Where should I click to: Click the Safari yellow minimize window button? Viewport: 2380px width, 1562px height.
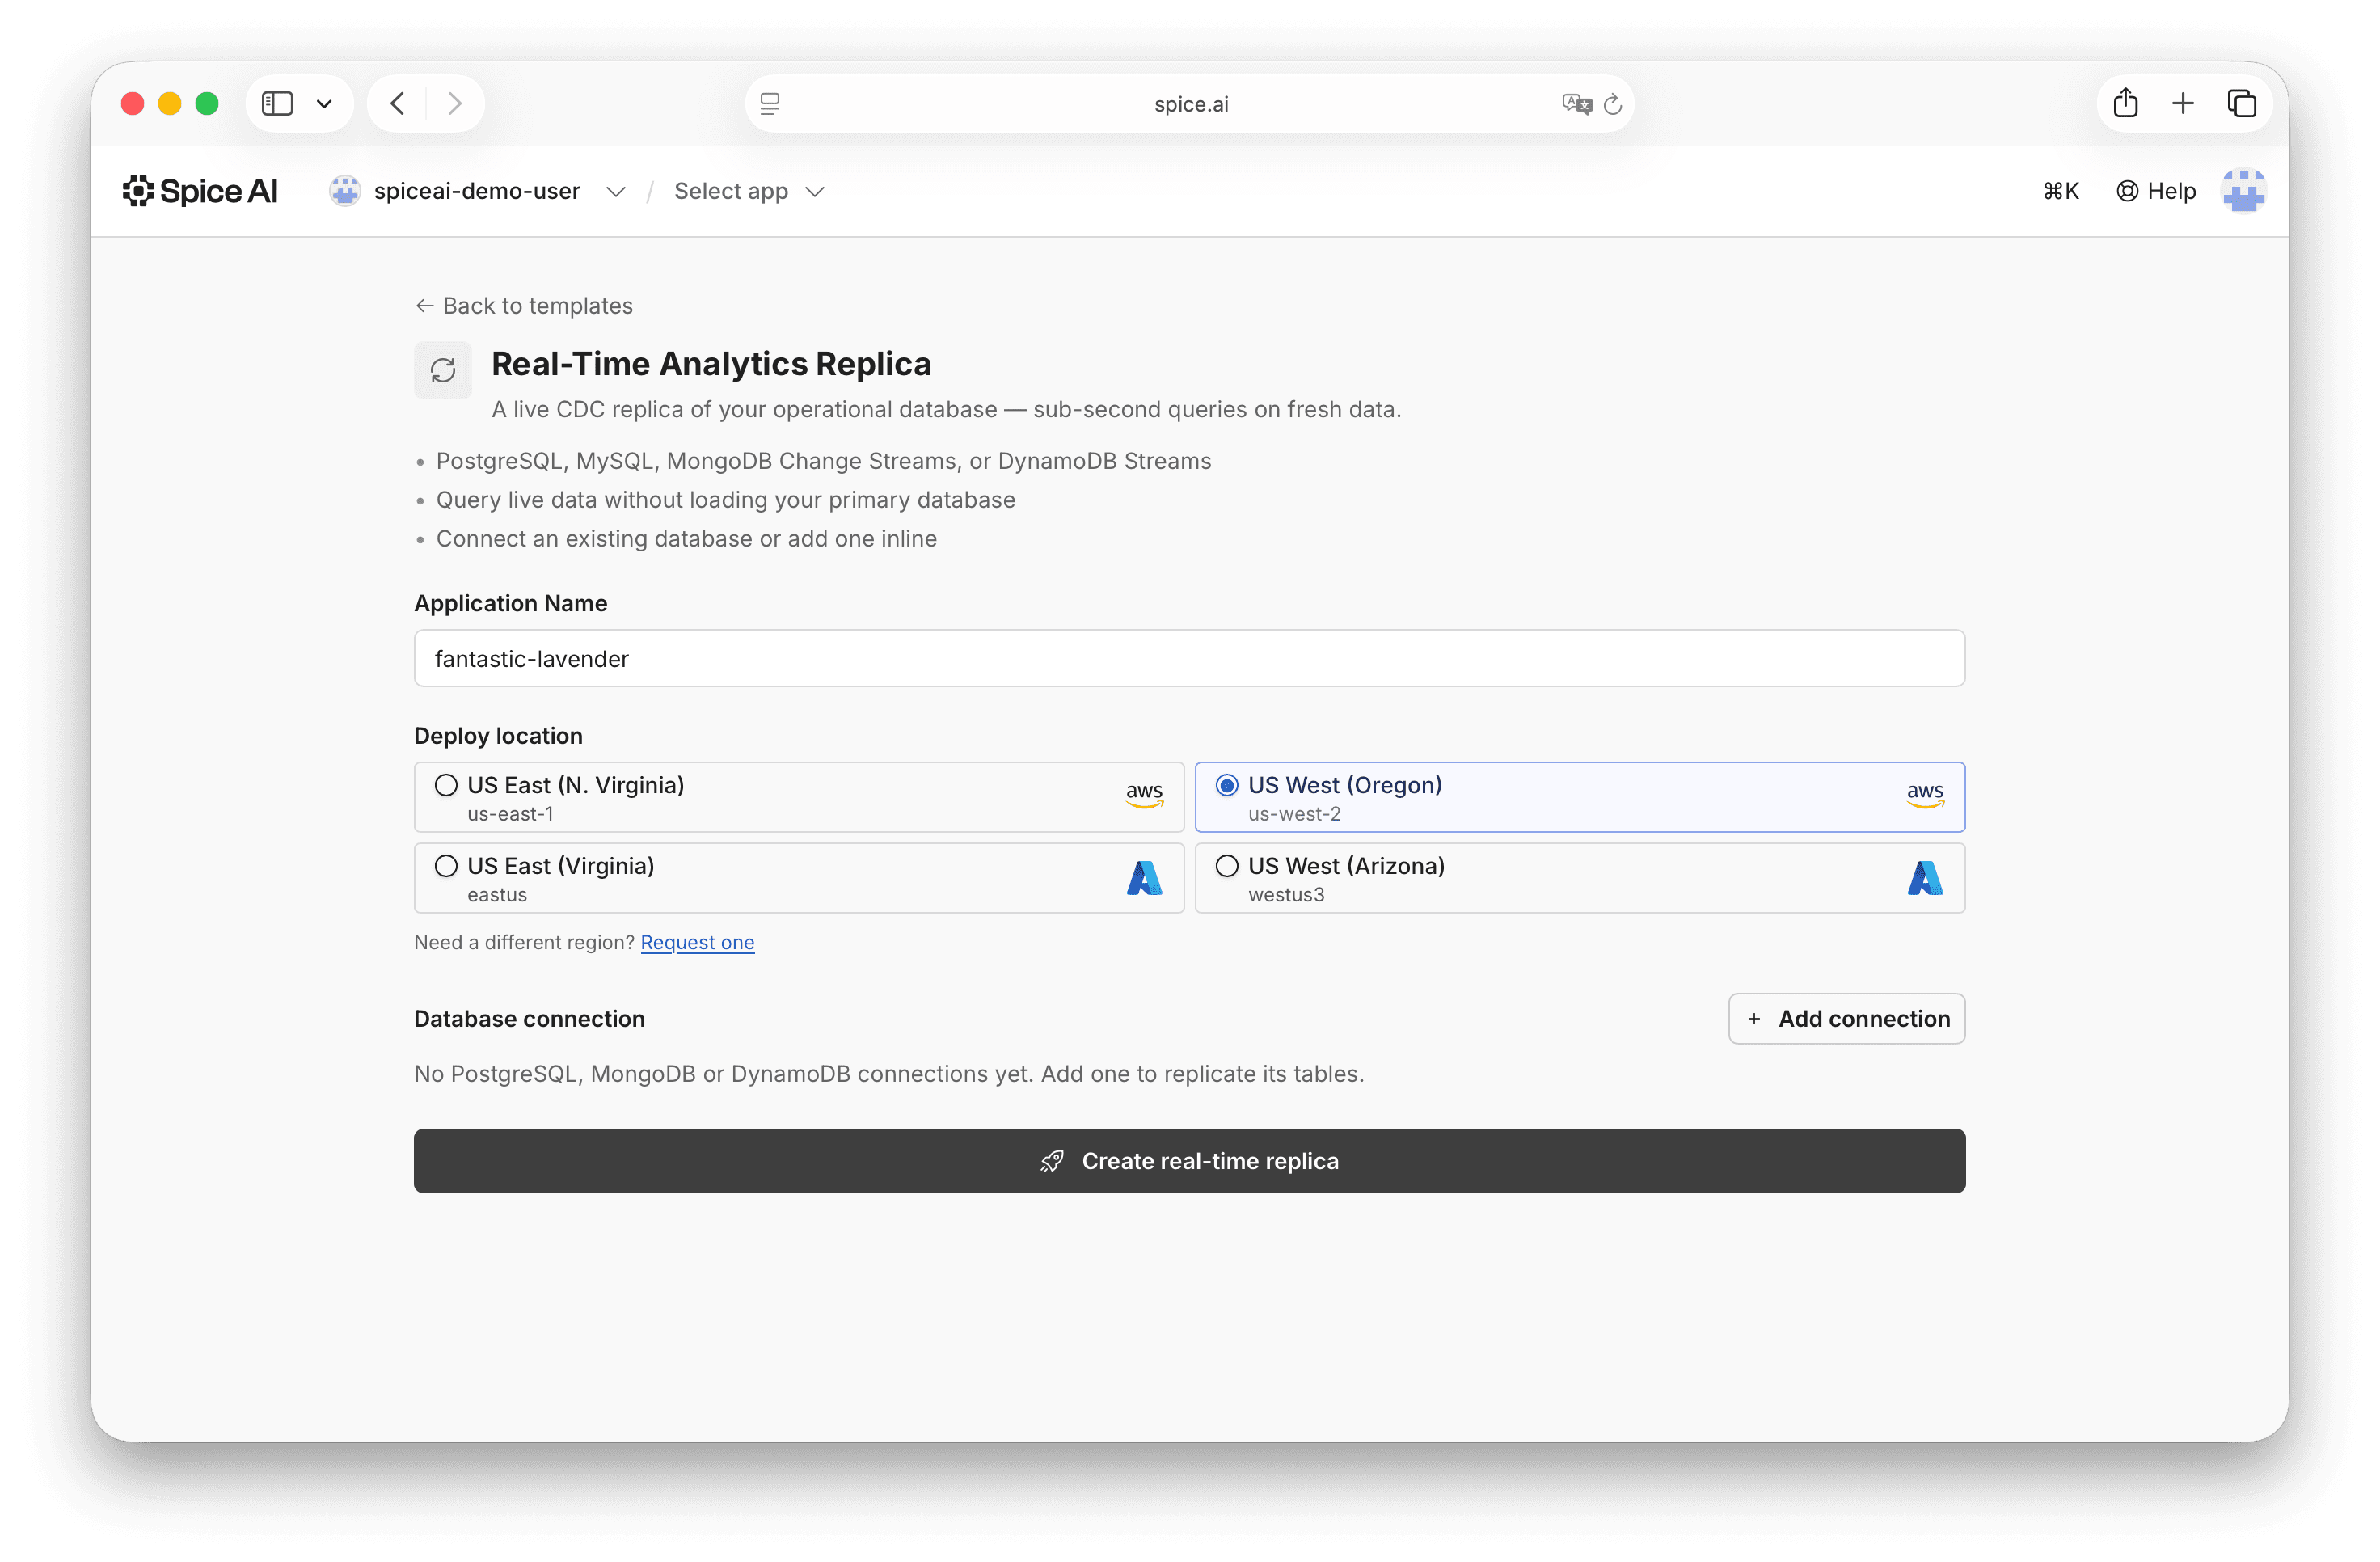click(170, 104)
